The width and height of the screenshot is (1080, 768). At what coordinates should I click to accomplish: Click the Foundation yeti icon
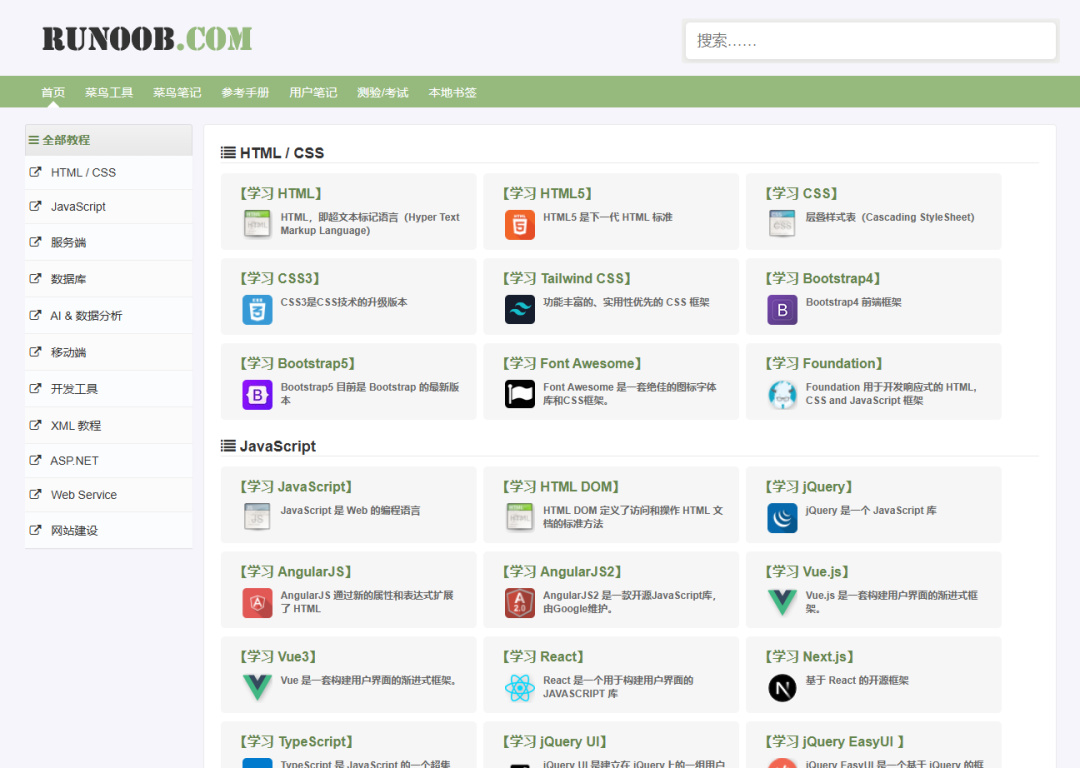(x=782, y=395)
